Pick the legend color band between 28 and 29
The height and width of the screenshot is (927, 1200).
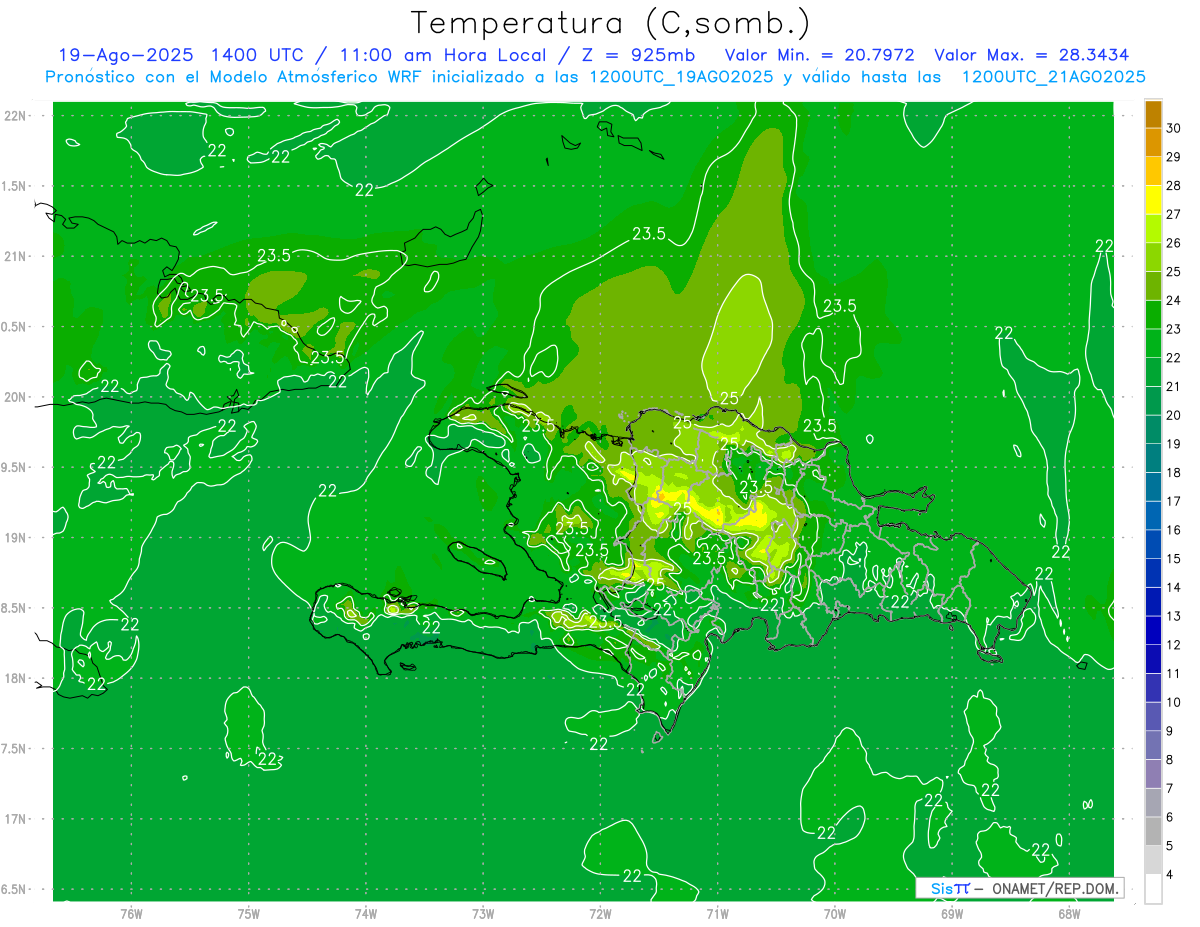click(1153, 172)
